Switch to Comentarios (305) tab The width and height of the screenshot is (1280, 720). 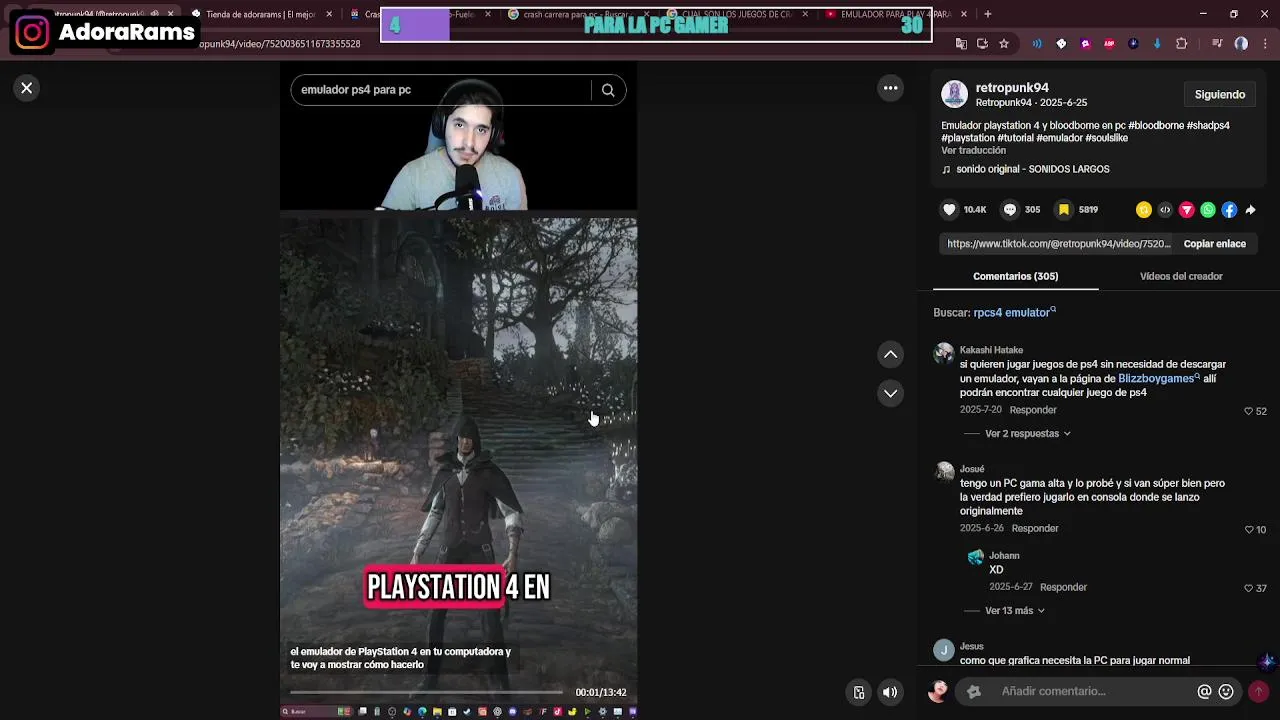tap(1015, 276)
